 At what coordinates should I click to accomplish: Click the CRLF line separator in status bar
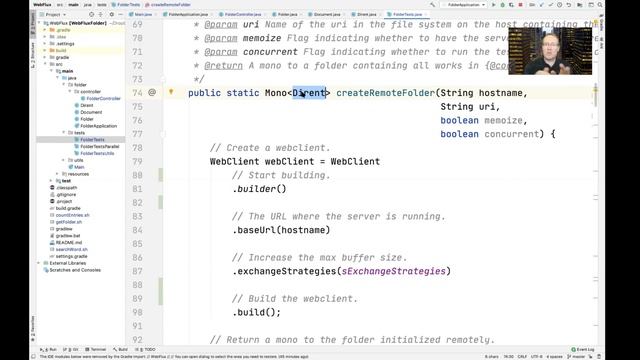tap(522, 357)
